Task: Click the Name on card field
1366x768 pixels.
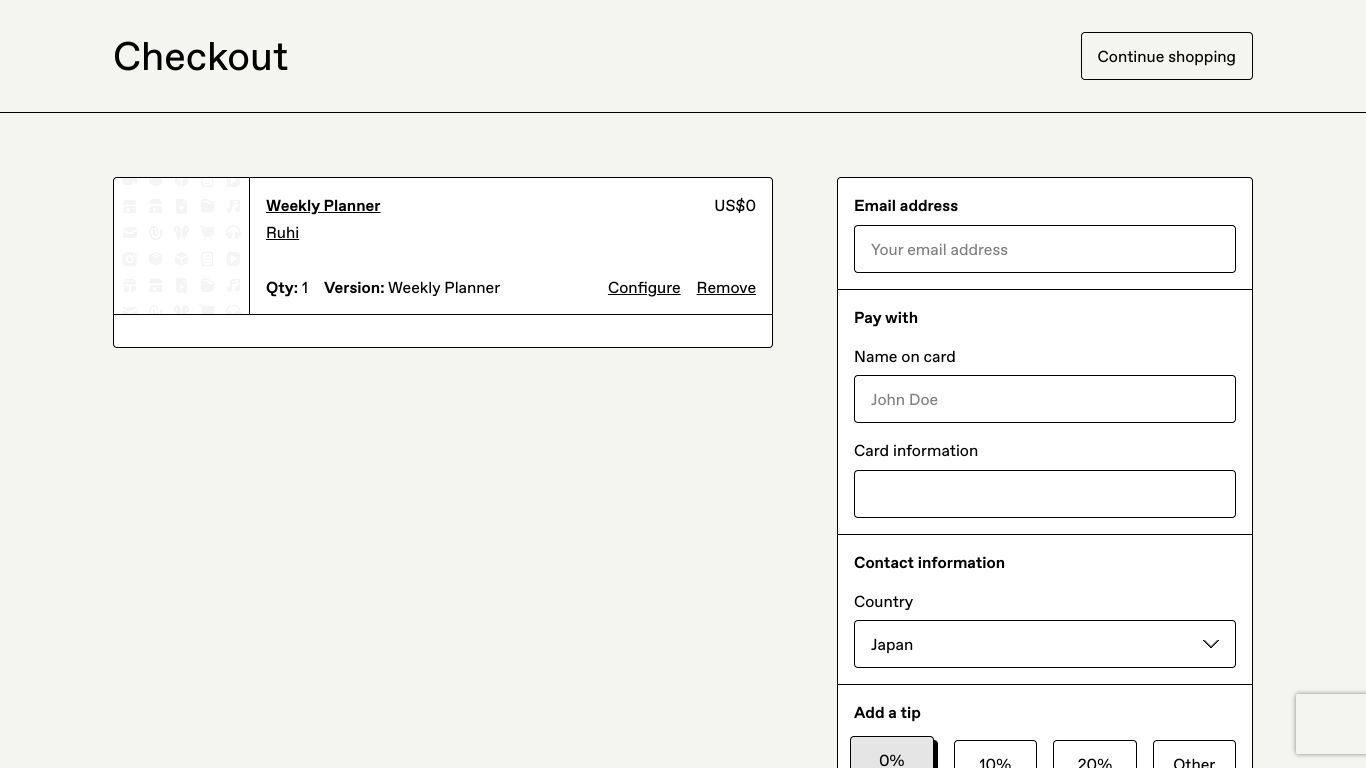Action: (1045, 399)
